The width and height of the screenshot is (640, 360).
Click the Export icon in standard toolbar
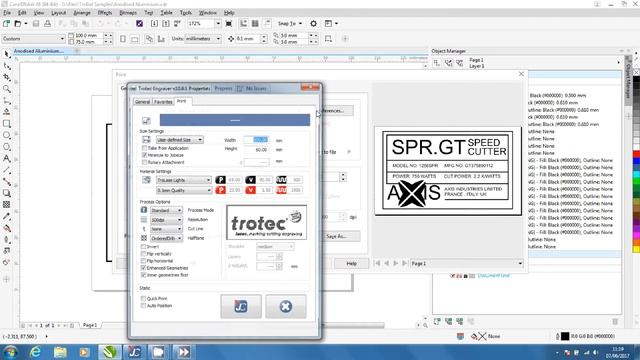pyautogui.click(x=166, y=24)
